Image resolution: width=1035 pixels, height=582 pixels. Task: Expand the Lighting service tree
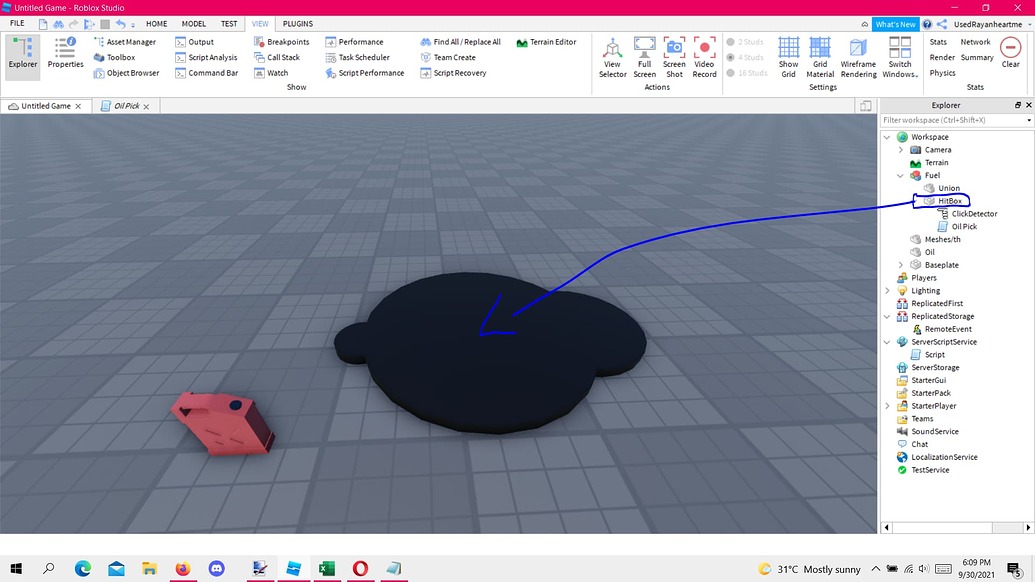(x=887, y=291)
